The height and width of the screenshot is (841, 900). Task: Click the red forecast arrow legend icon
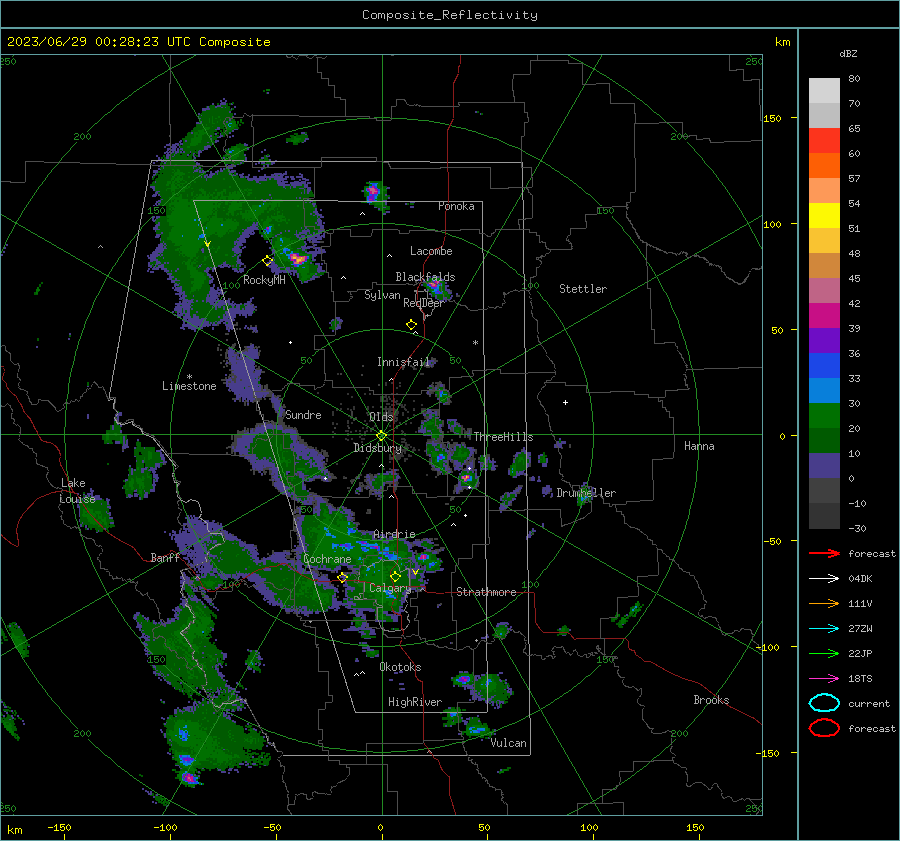point(824,553)
